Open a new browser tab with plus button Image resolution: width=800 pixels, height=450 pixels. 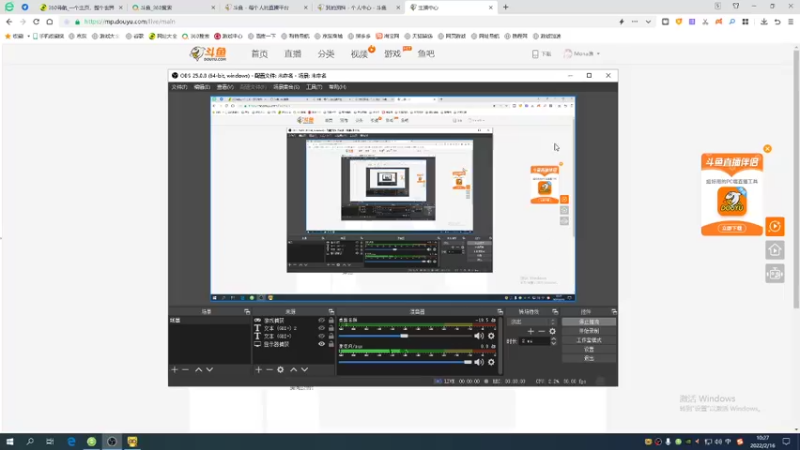point(506,7)
